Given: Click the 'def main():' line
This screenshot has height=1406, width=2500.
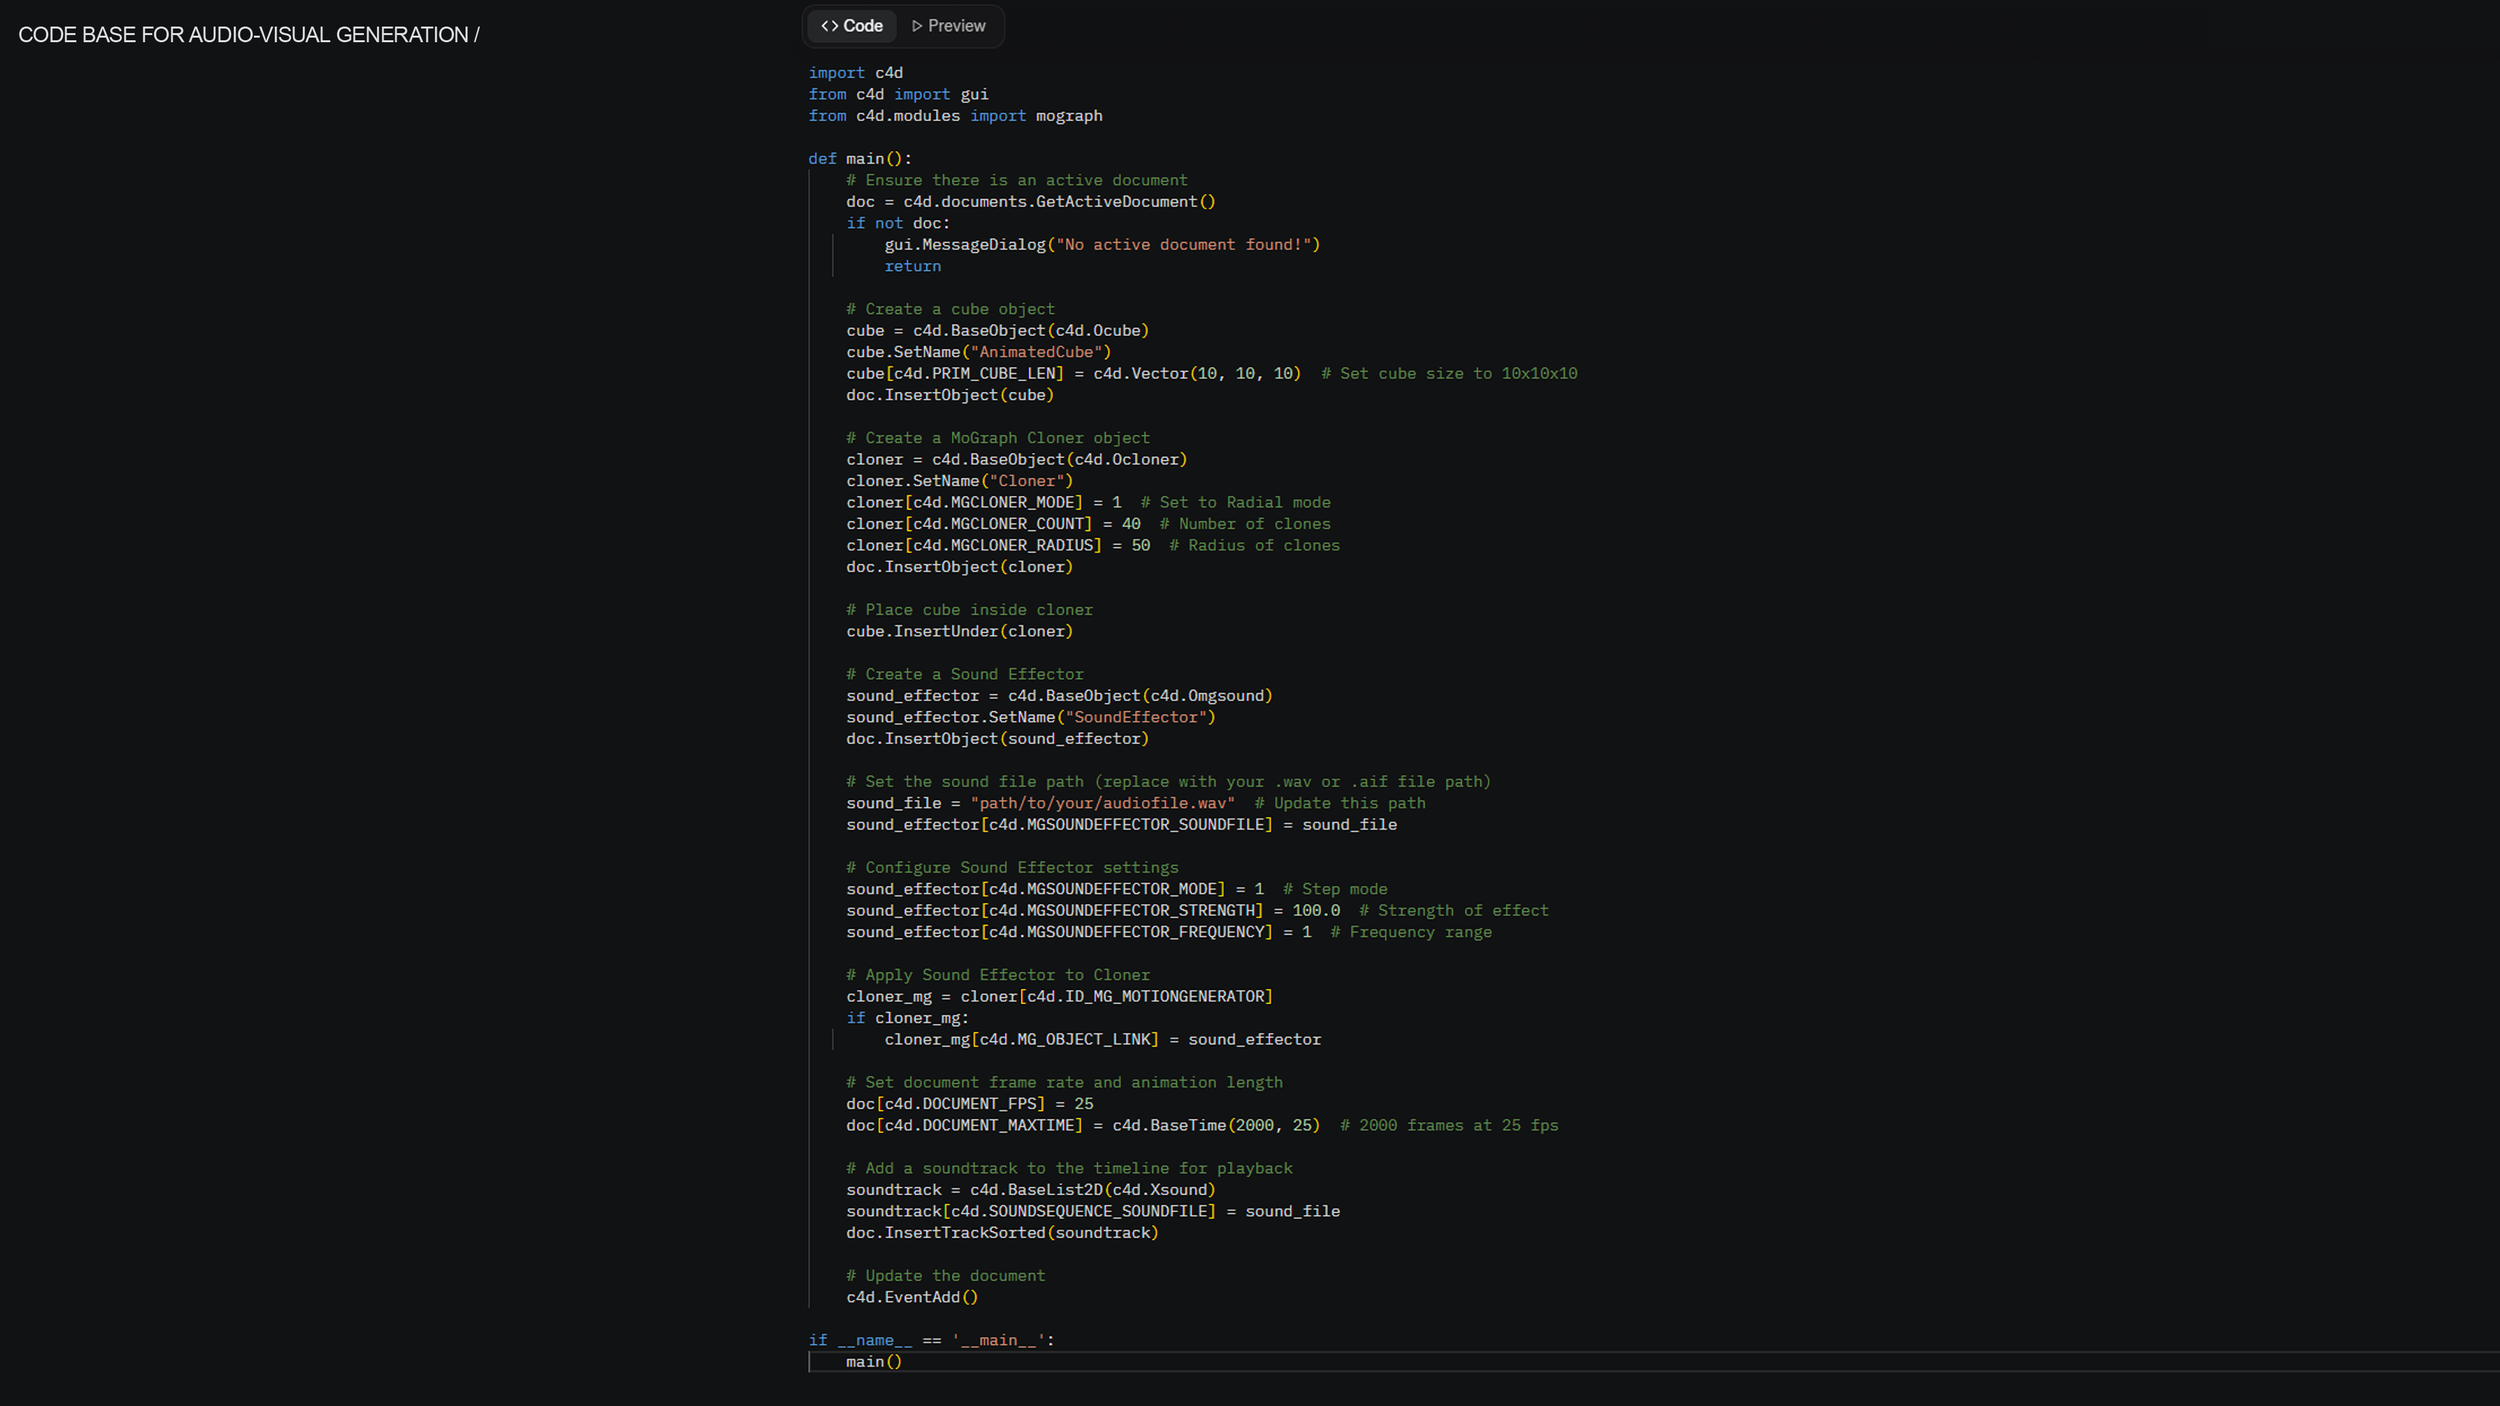Looking at the screenshot, I should [859, 159].
